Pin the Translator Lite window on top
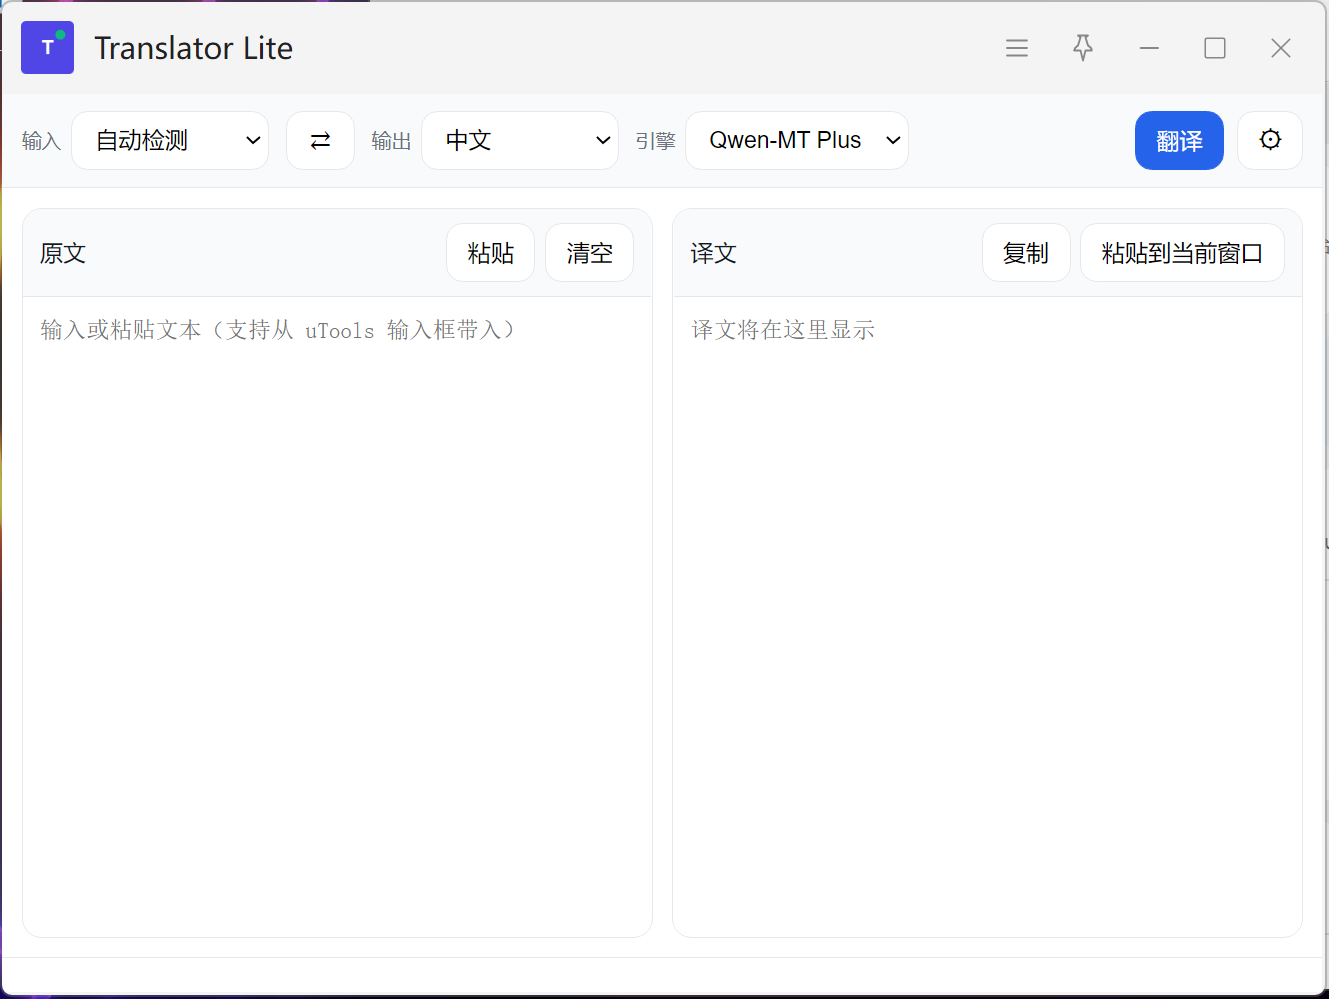The width and height of the screenshot is (1329, 999). tap(1082, 48)
